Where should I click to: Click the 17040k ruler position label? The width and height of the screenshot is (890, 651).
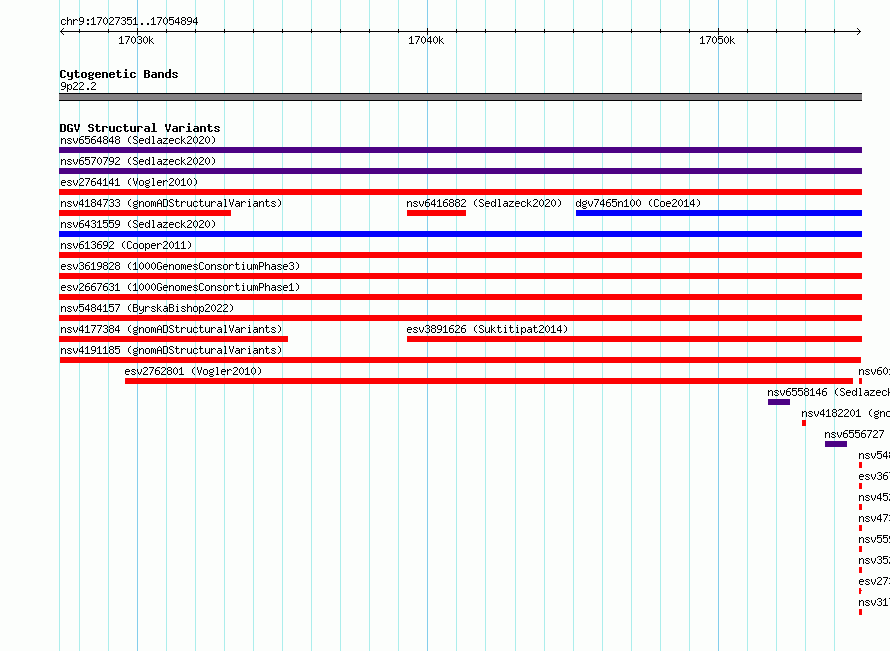426,40
